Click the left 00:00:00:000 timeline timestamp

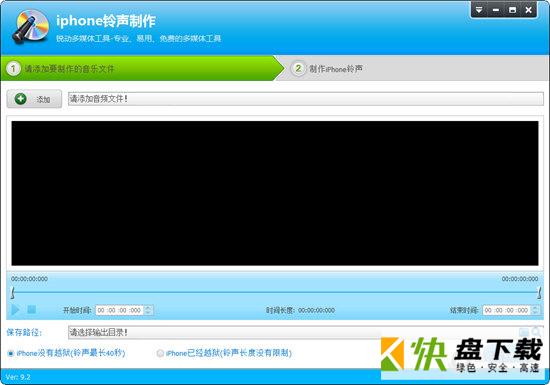(29, 279)
